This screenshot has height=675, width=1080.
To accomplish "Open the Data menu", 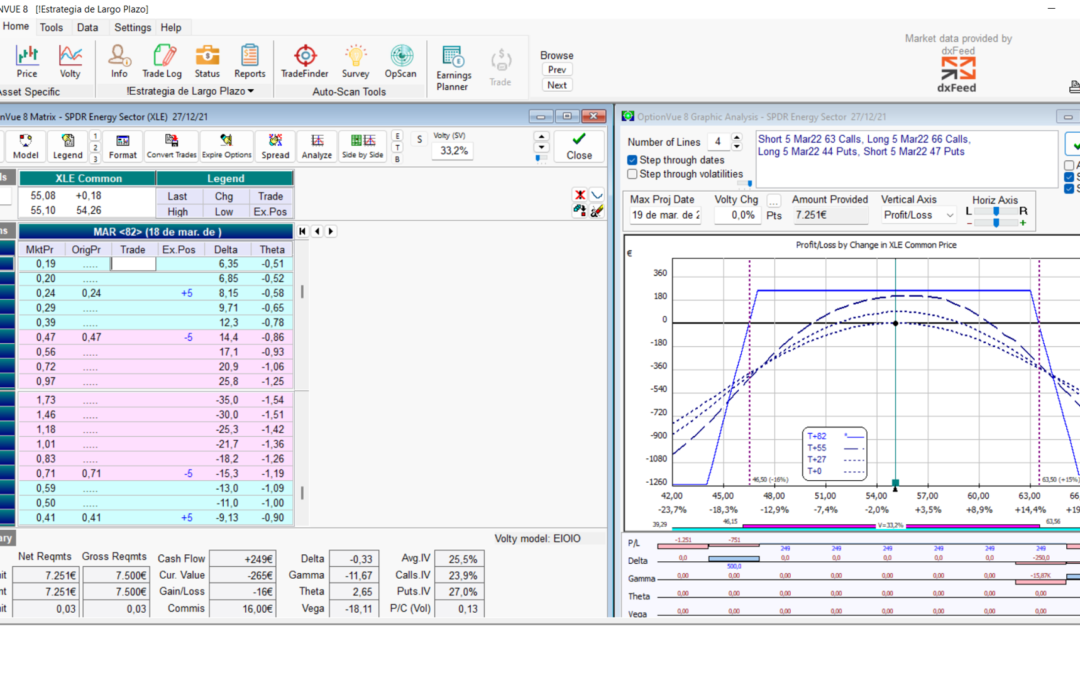I will 87,28.
